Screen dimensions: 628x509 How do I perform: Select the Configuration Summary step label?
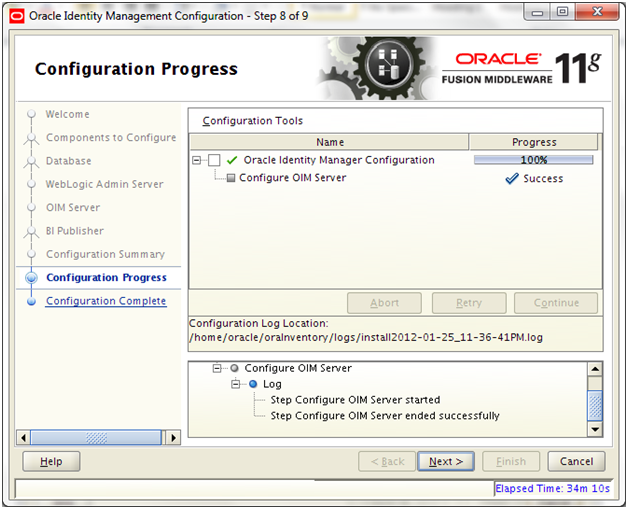click(x=105, y=254)
